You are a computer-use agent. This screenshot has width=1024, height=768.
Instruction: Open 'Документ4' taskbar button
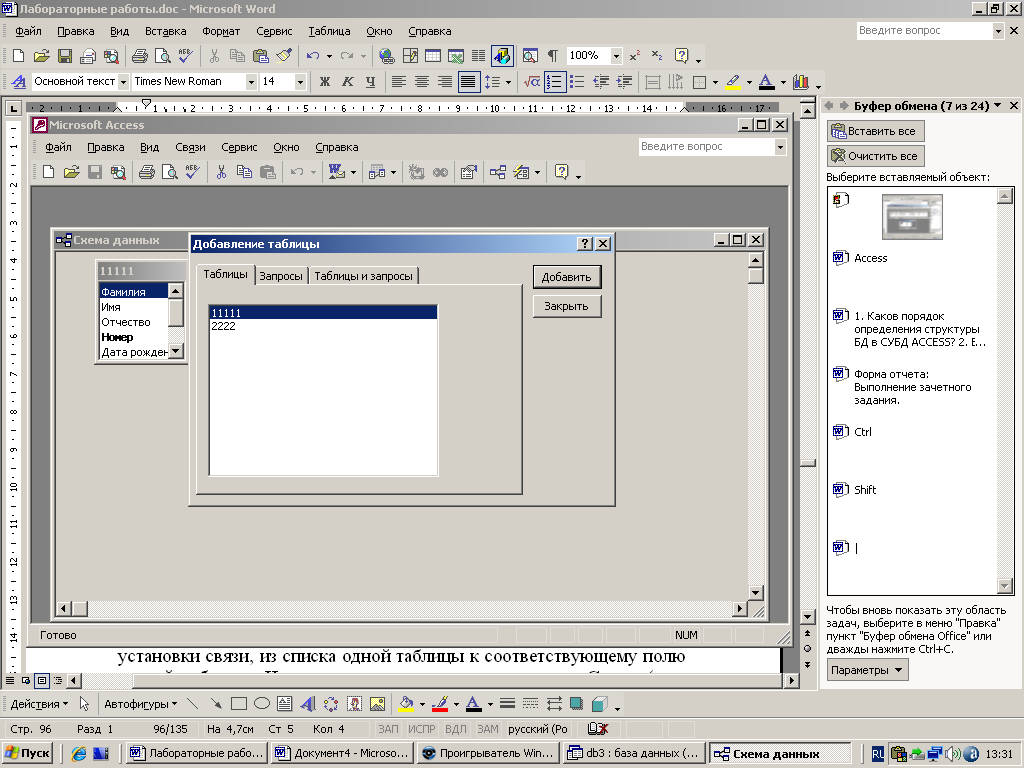(x=343, y=753)
